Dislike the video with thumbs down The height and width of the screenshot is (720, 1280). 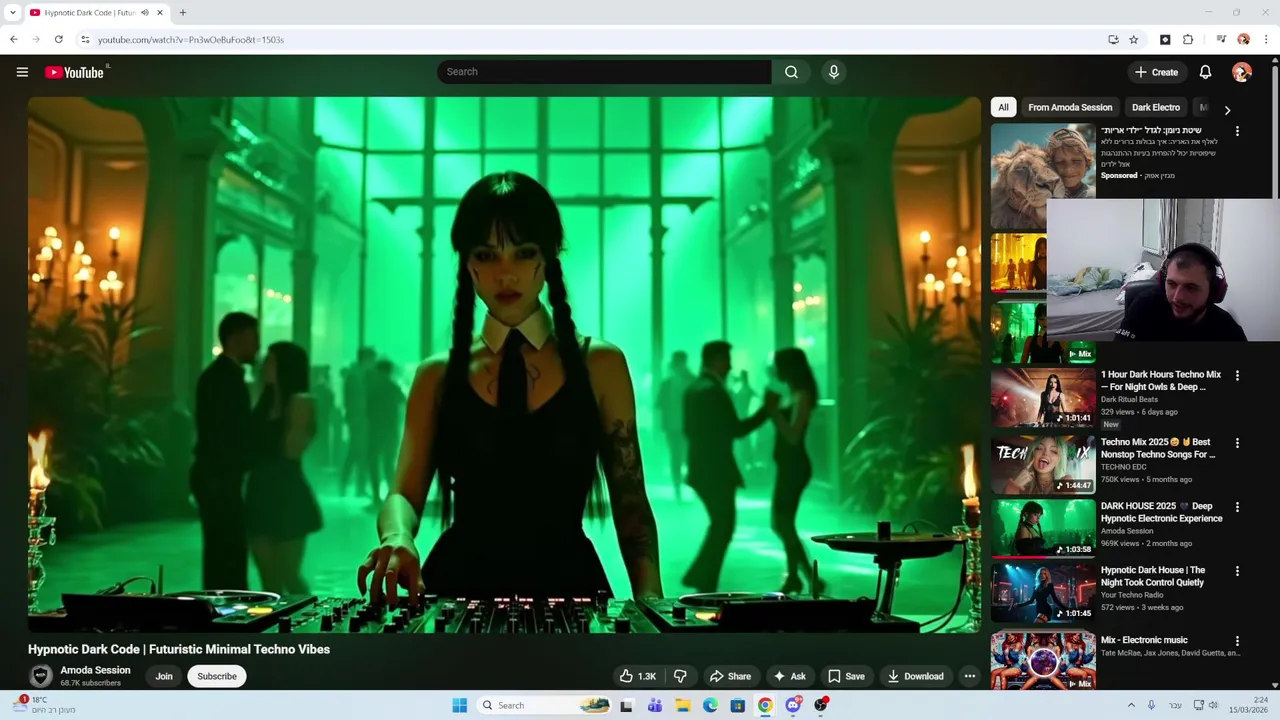pos(680,676)
